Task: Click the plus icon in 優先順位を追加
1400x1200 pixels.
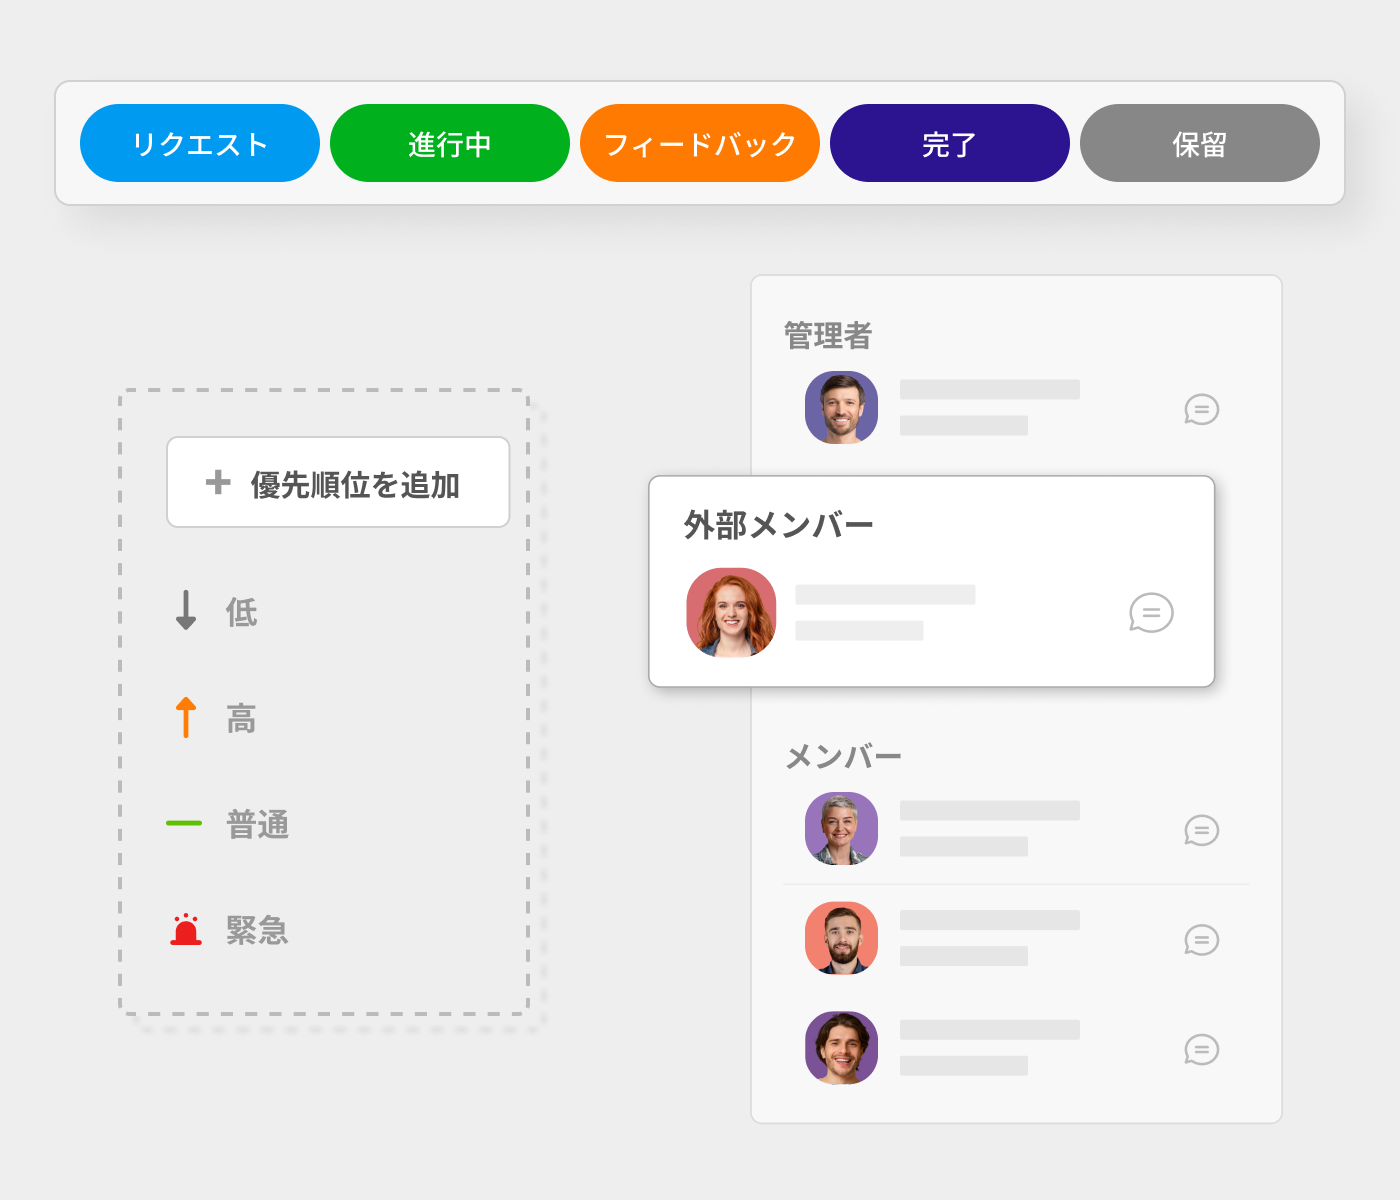Action: click(x=218, y=483)
